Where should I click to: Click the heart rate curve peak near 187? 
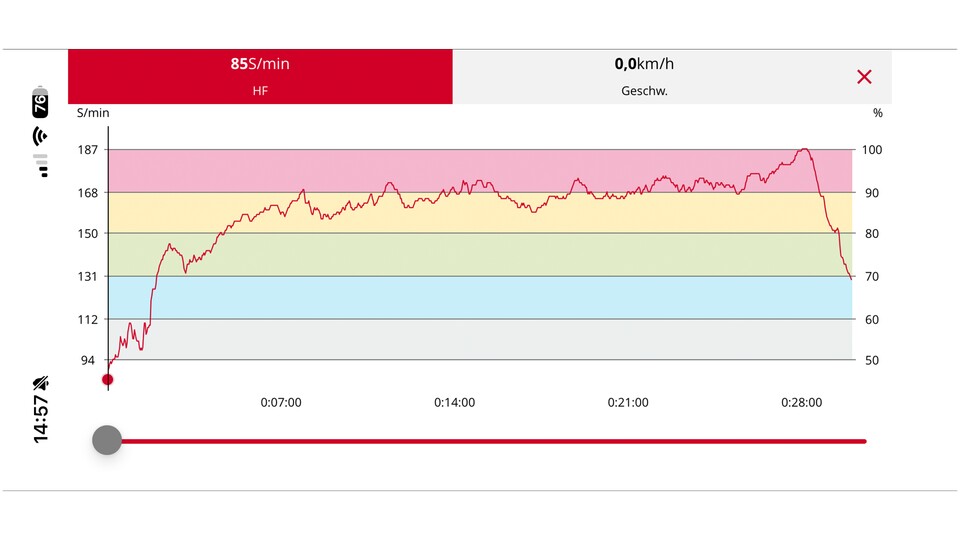(x=803, y=150)
